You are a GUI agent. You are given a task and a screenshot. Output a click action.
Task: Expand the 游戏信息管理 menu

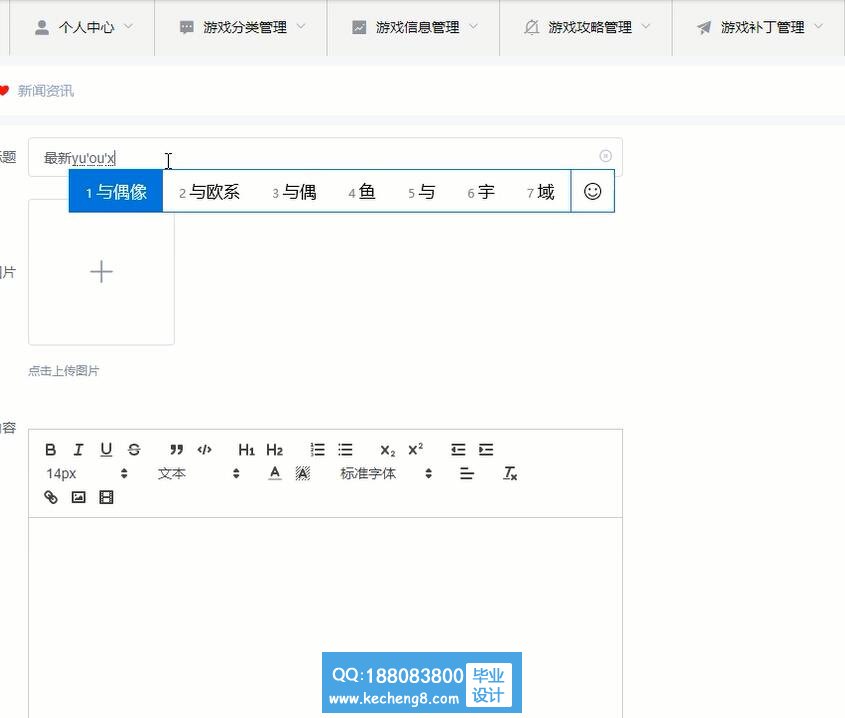coord(413,27)
